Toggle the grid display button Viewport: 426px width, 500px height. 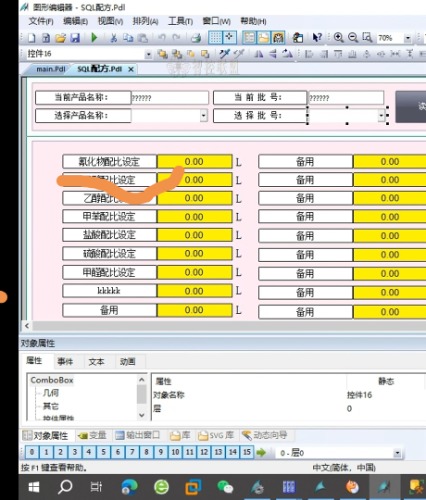tap(215, 37)
